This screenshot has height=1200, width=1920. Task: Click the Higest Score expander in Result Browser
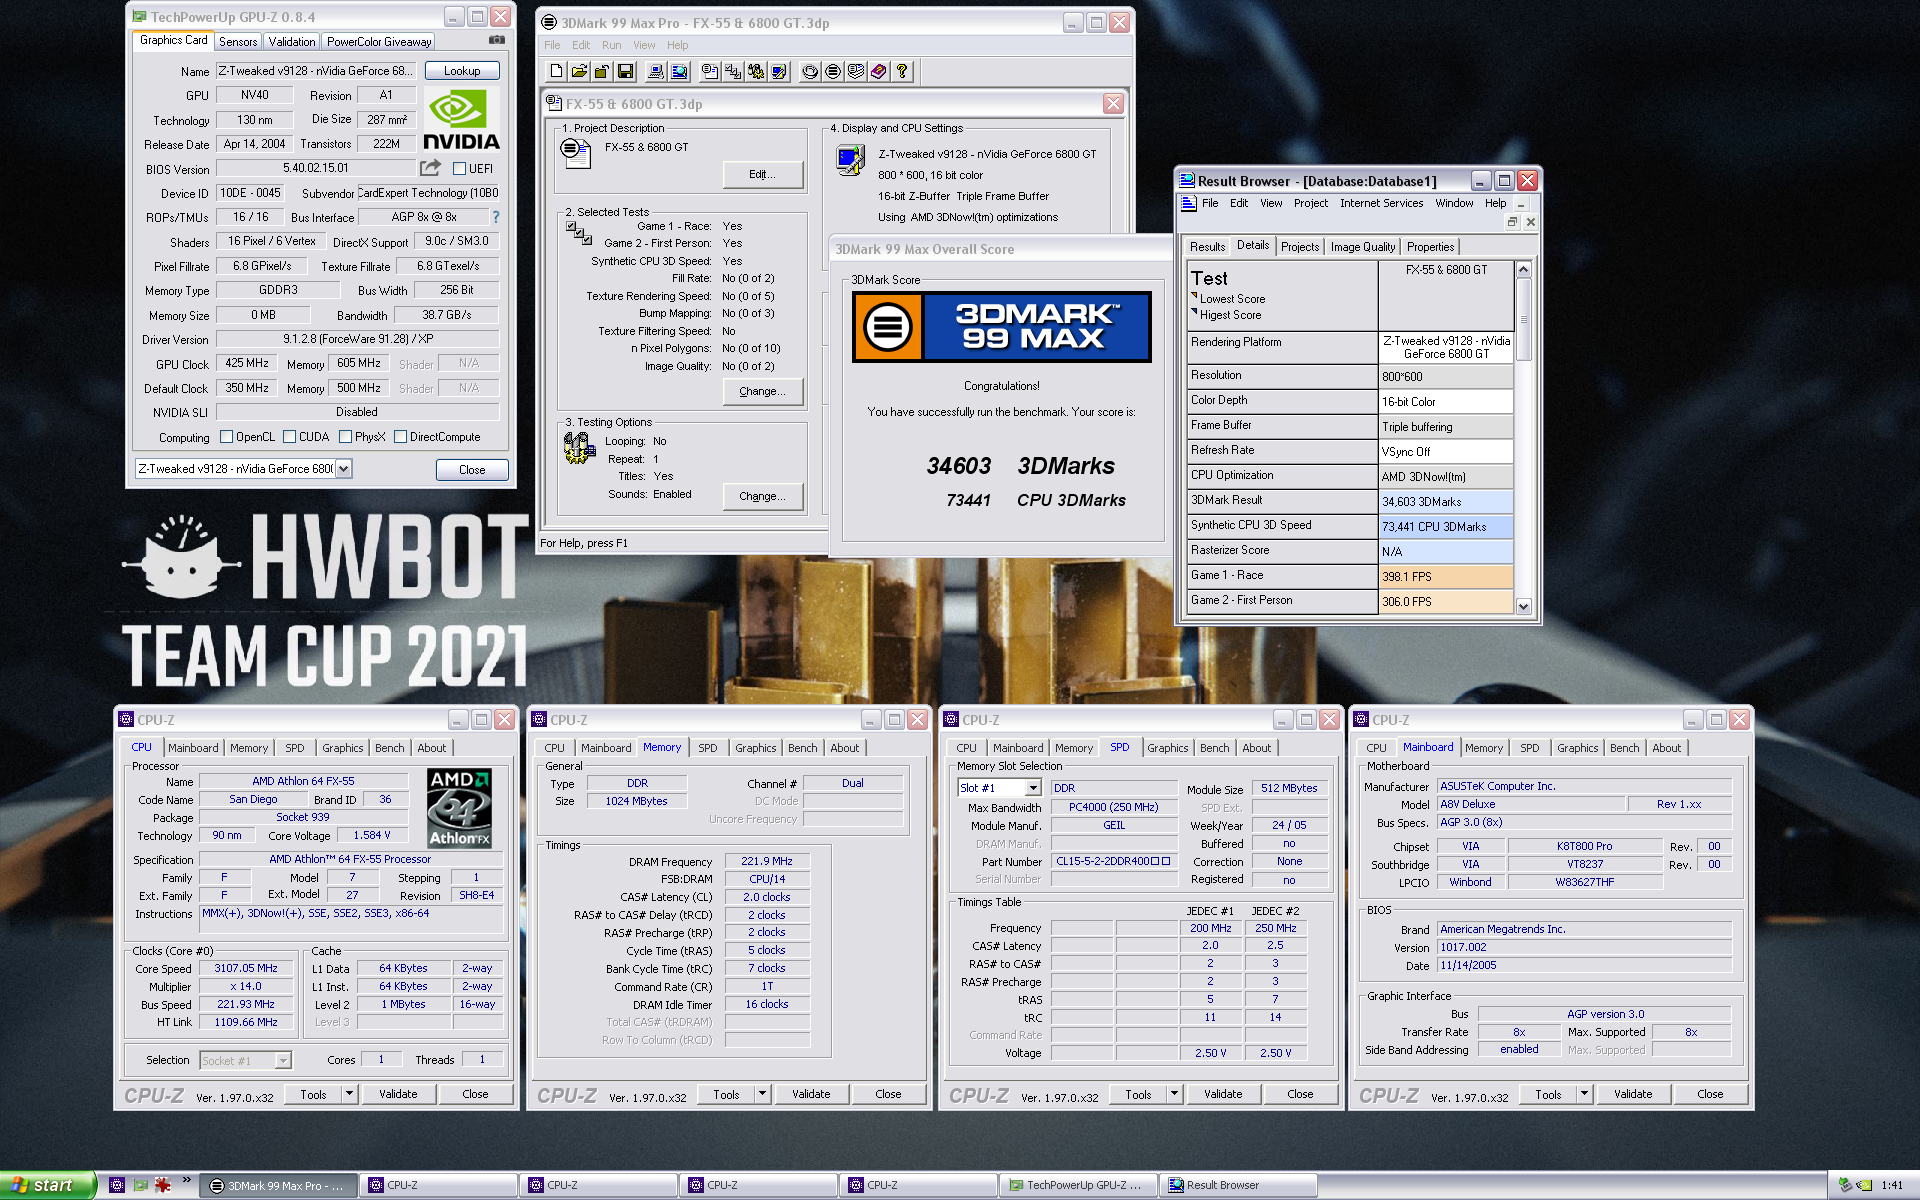1194,312
